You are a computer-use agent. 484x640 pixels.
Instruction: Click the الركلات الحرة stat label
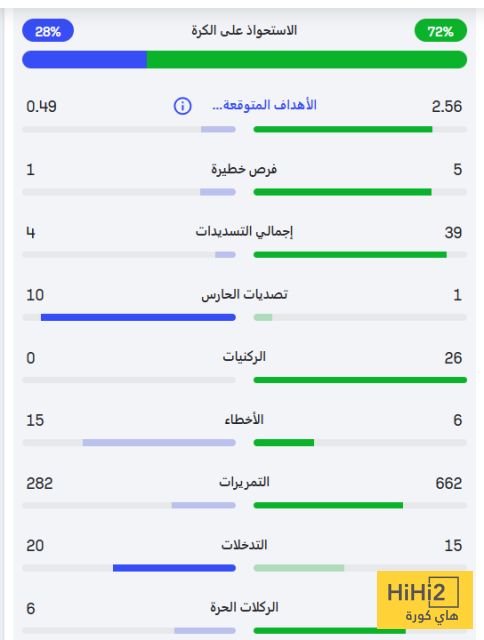click(x=244, y=607)
